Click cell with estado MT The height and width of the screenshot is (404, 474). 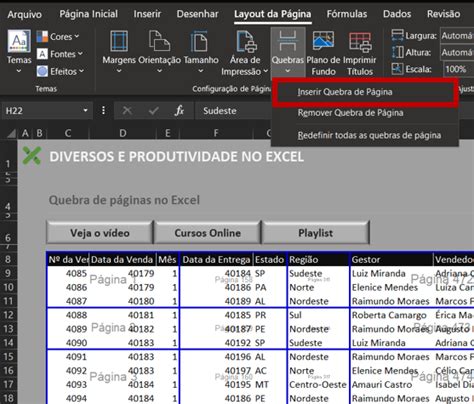click(270, 384)
